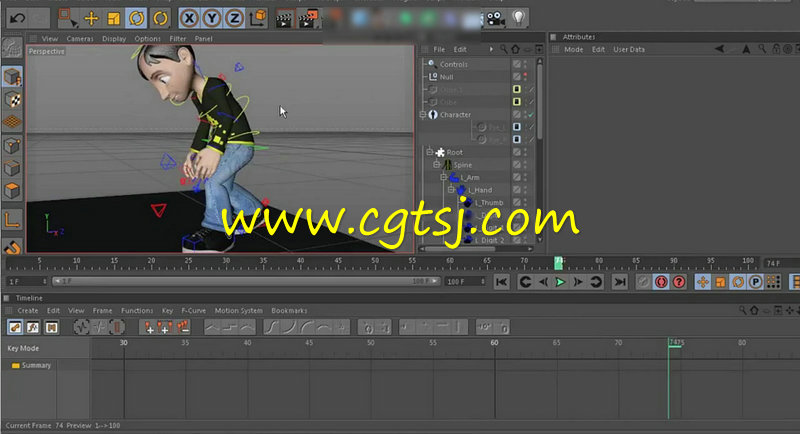Collapse the Spine tree node

(x=437, y=165)
